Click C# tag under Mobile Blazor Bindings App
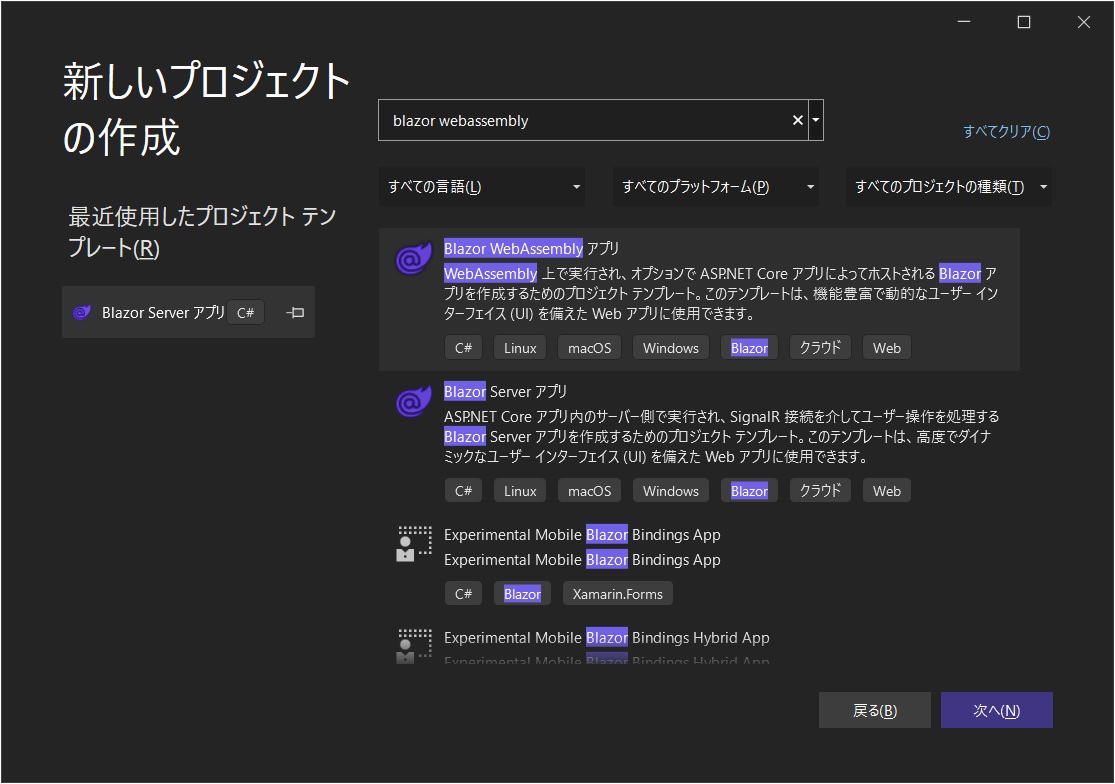 [464, 594]
